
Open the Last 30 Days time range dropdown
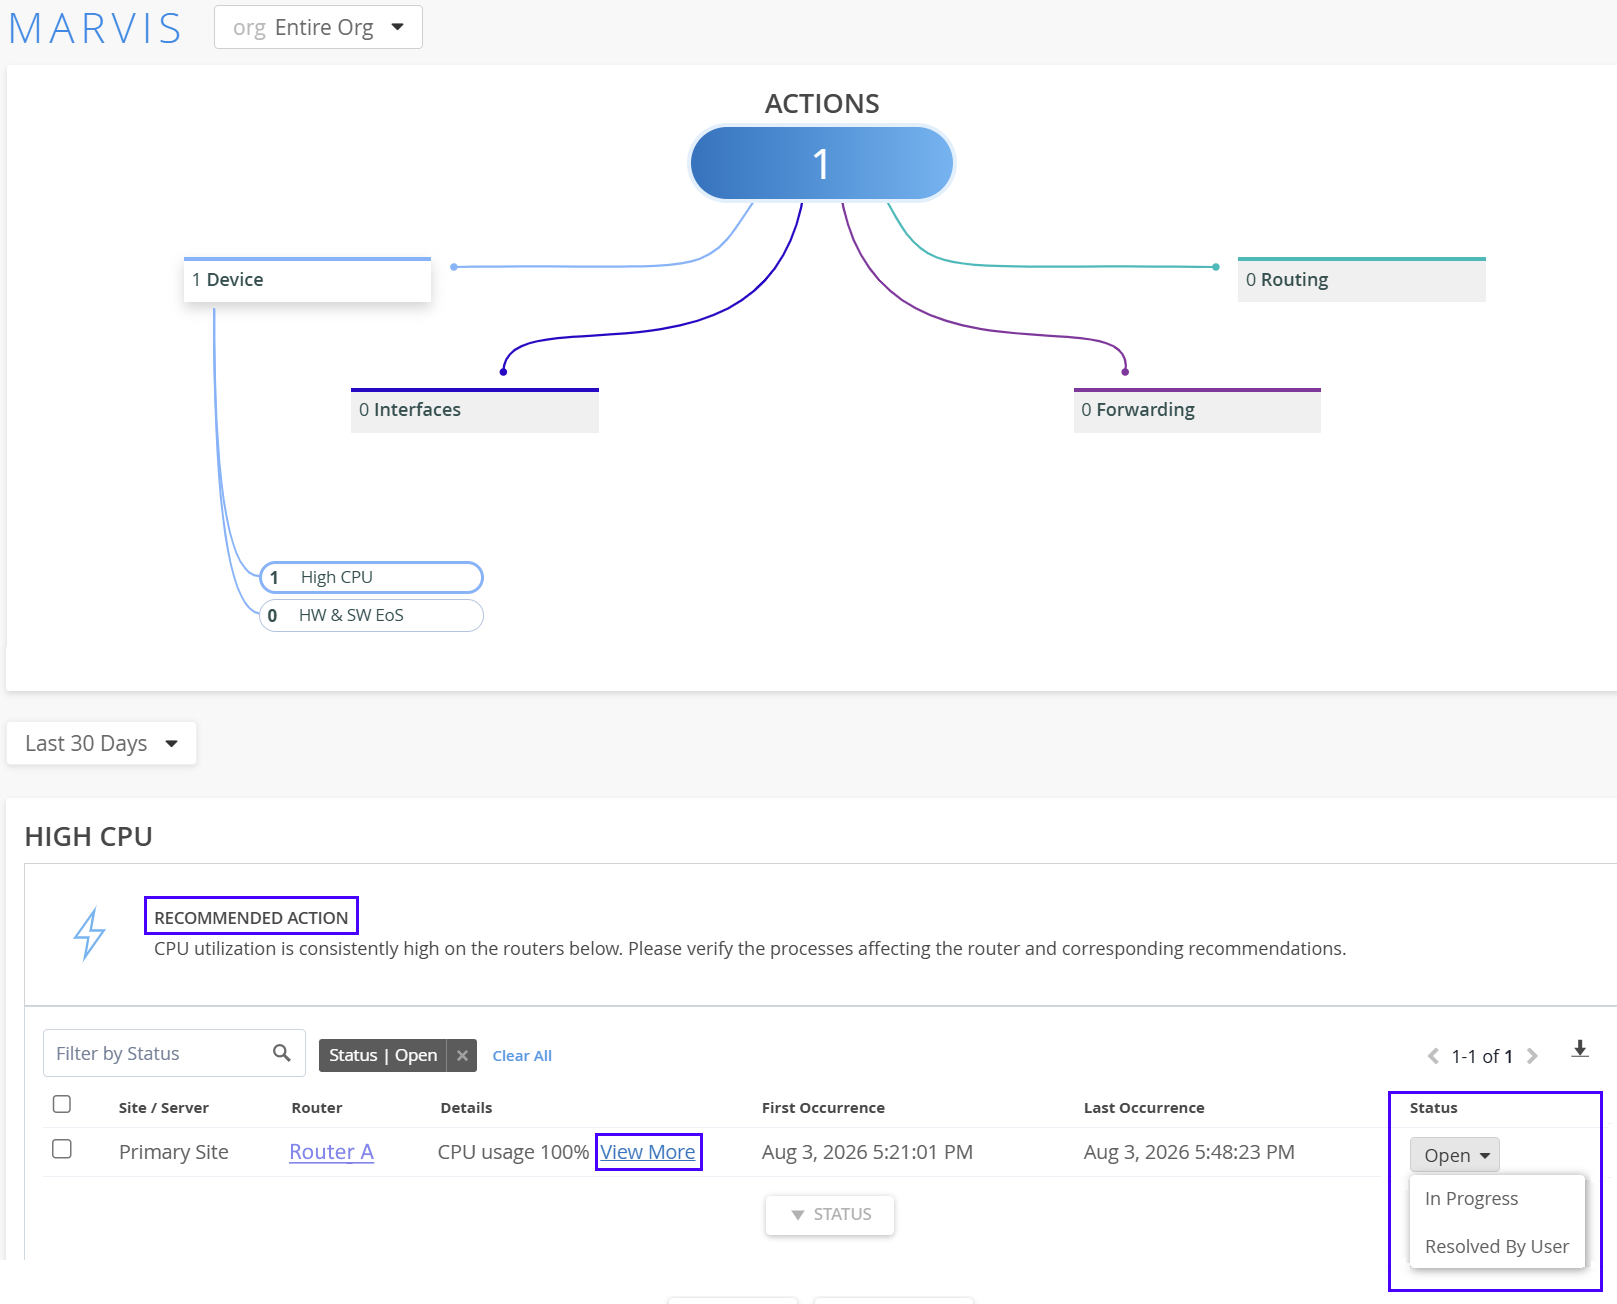[101, 743]
